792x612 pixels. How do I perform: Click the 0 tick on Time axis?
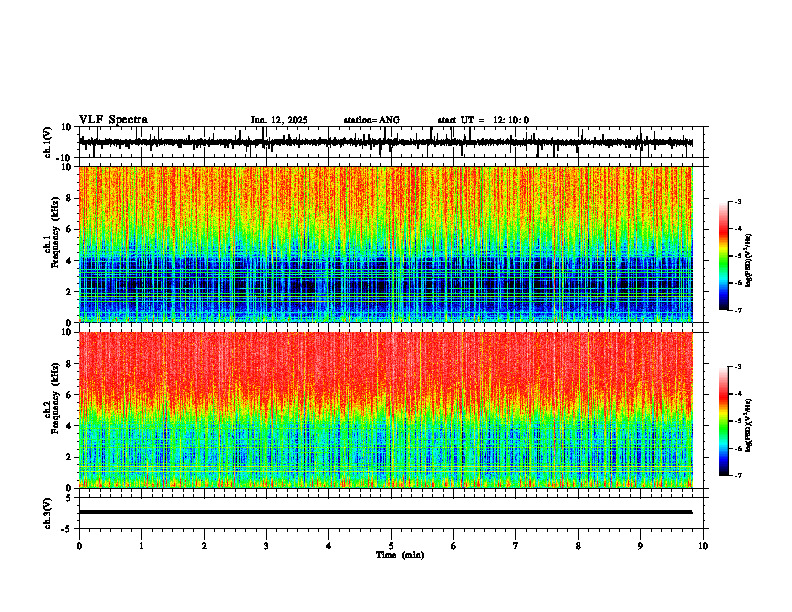pyautogui.click(x=79, y=546)
